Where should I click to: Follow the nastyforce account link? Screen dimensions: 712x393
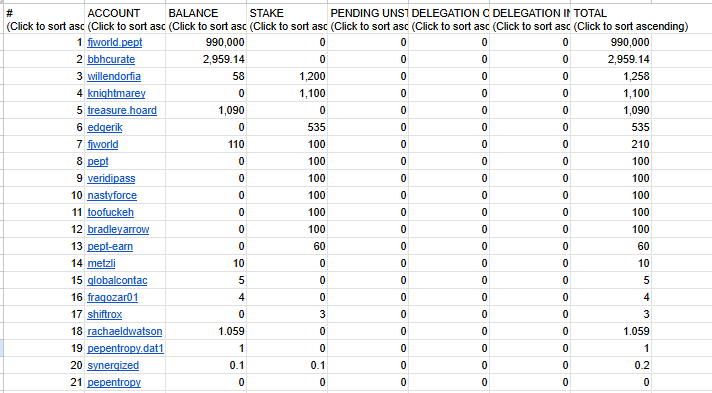pyautogui.click(x=112, y=195)
